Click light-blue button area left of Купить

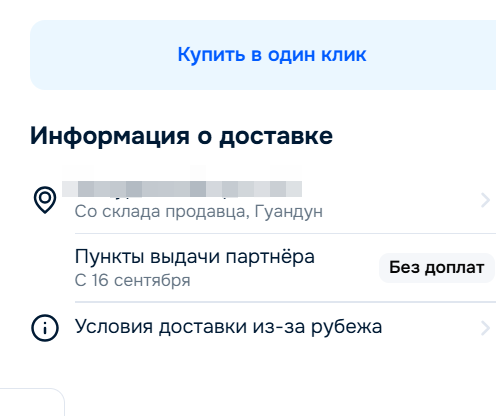coord(103,55)
